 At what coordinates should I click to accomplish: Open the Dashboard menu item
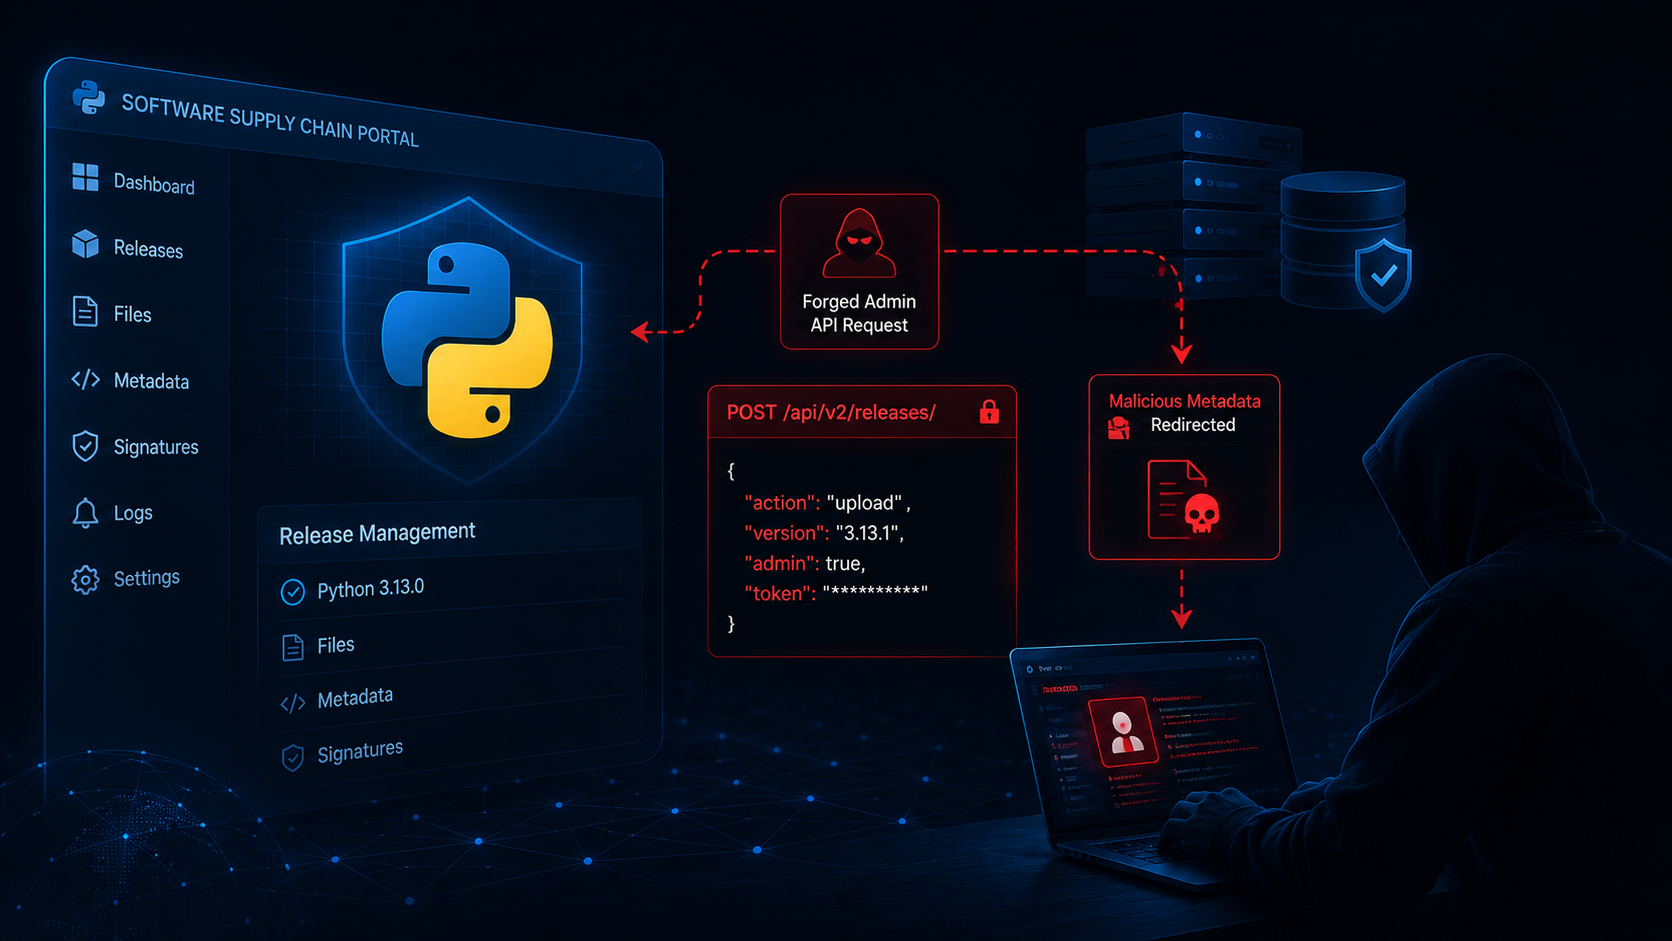pos(154,184)
